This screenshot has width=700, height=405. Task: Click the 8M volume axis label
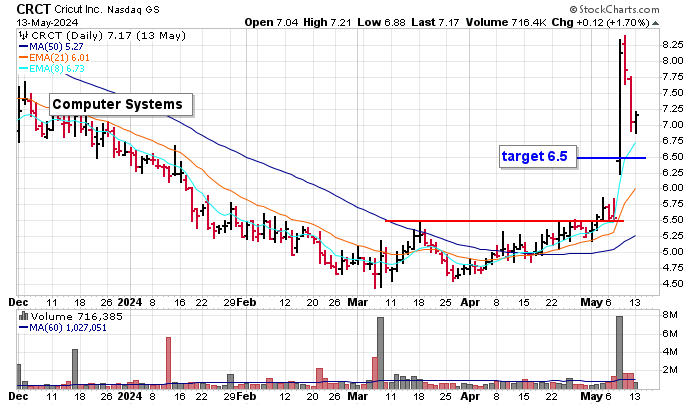pyautogui.click(x=670, y=315)
